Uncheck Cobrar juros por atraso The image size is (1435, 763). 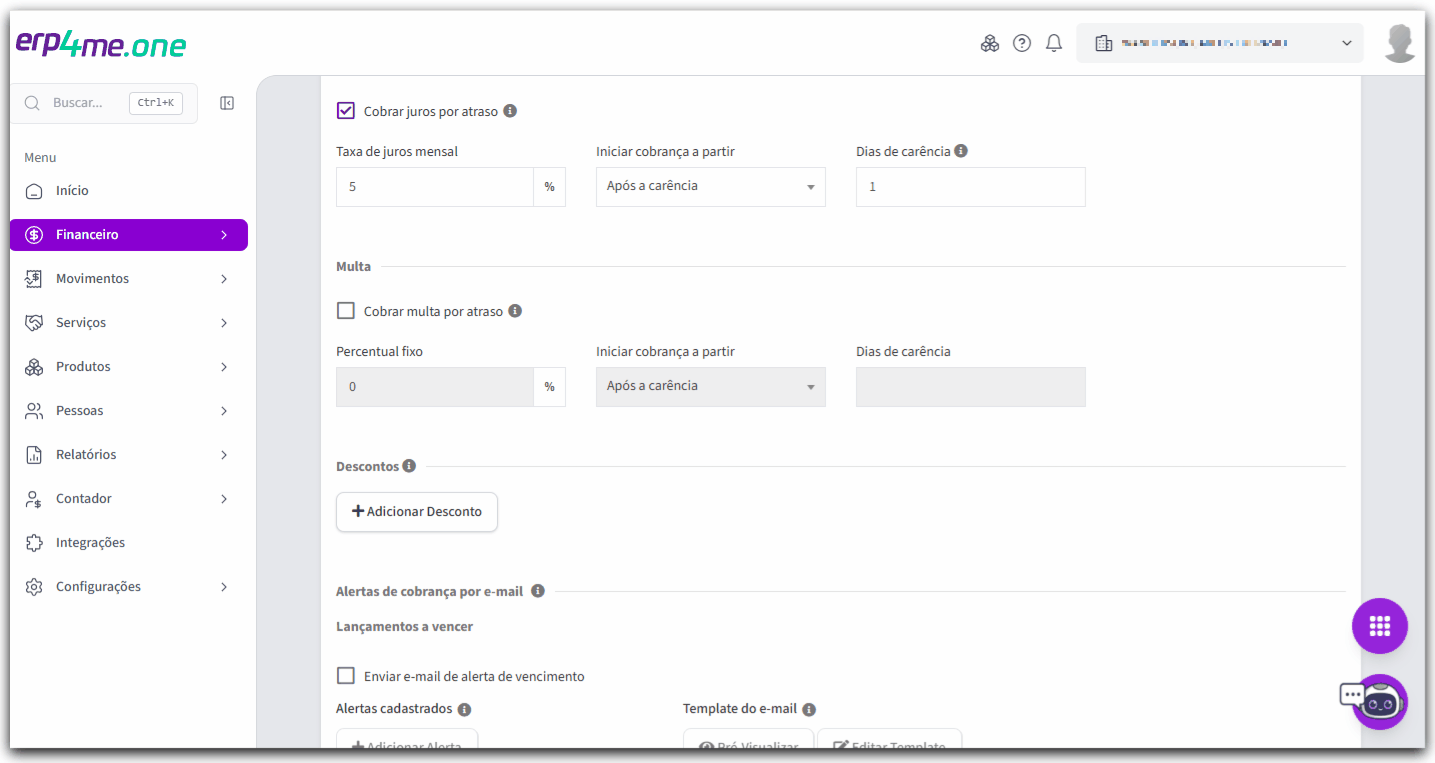click(346, 111)
